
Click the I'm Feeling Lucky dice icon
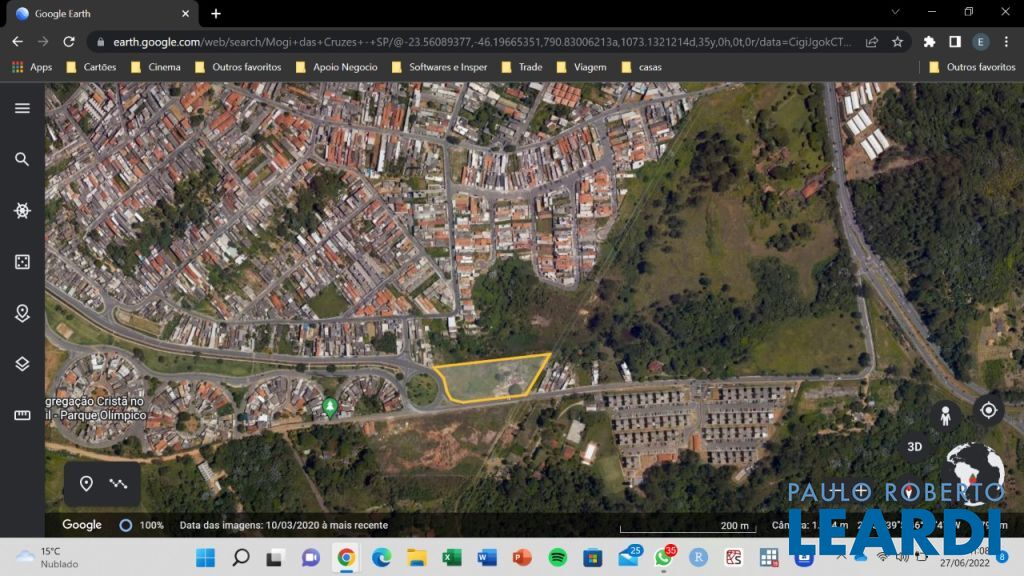click(x=22, y=261)
